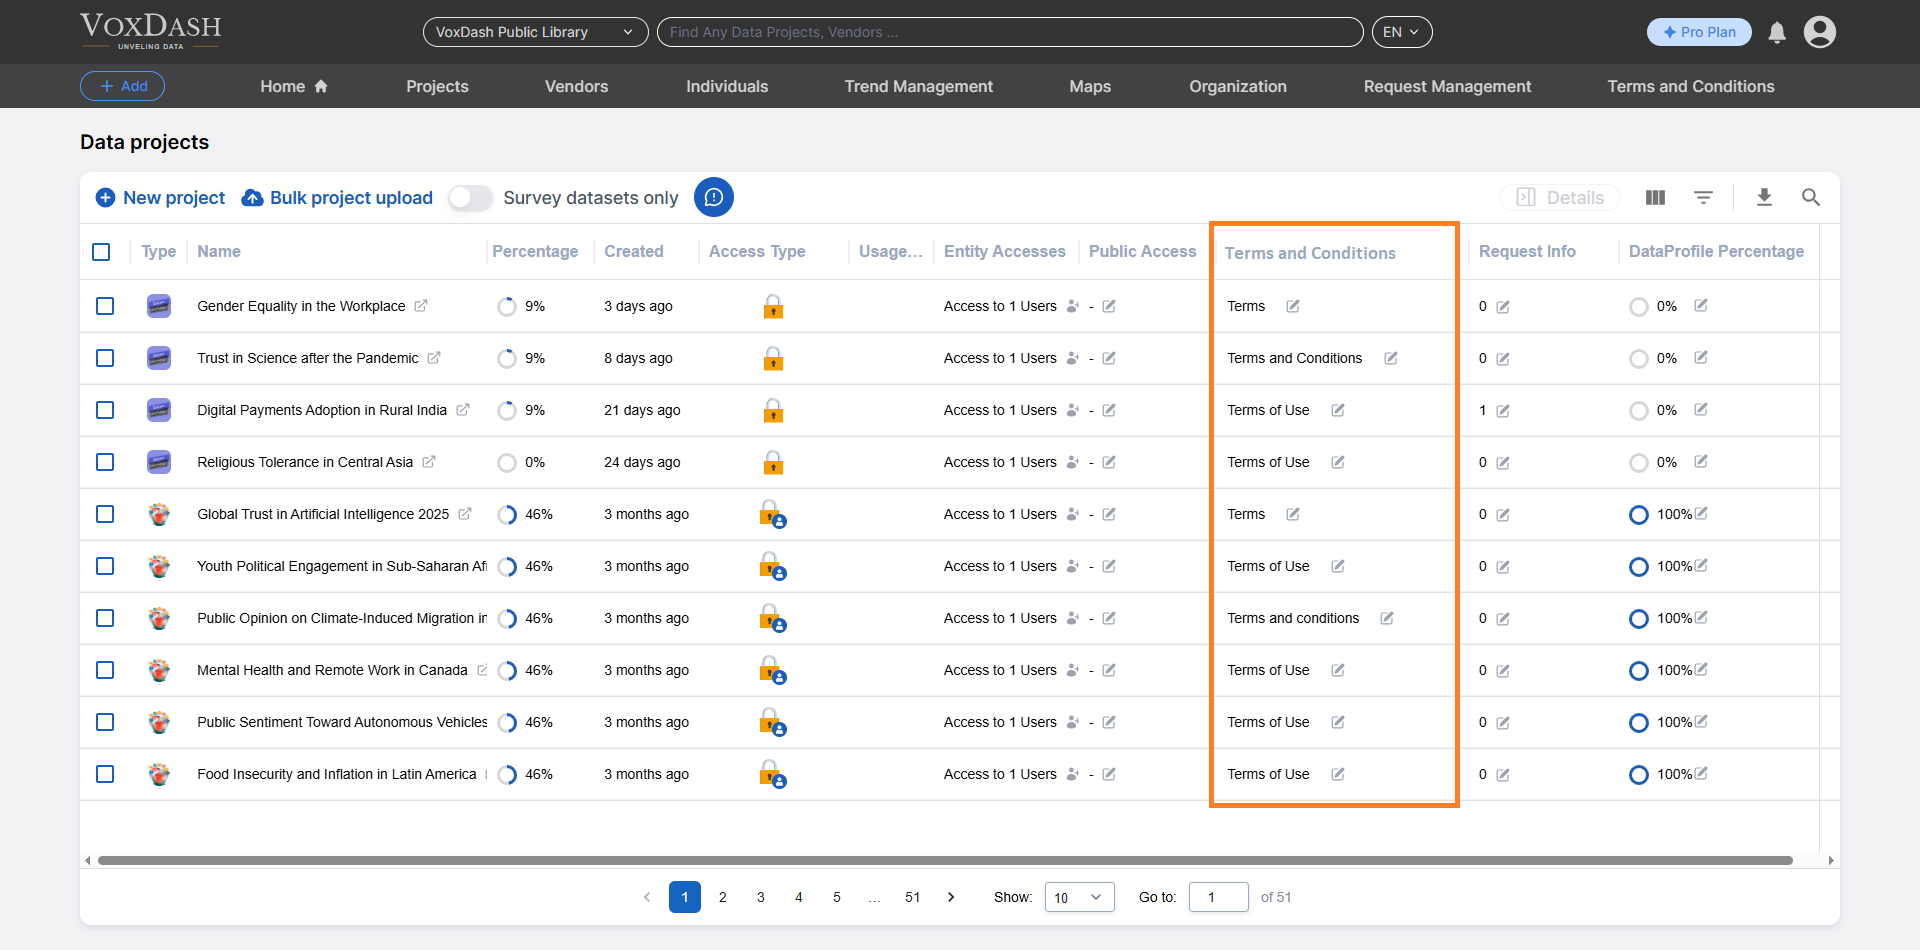The image size is (1920, 950).
Task: Click the notifications bell icon
Action: (1777, 33)
